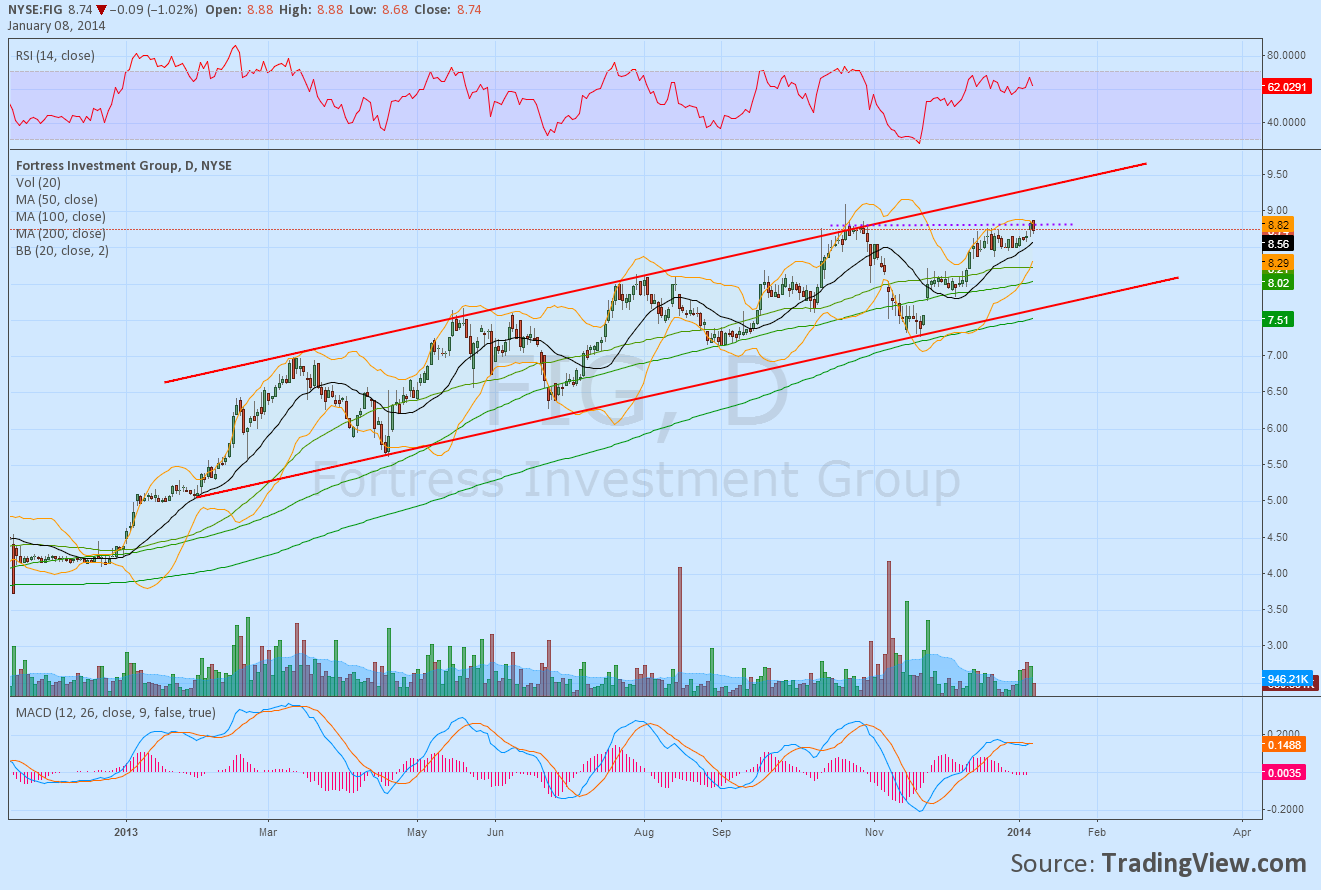Screen dimensions: 1321x890
Task: Open the TradingView.com source link
Action: point(1204,864)
